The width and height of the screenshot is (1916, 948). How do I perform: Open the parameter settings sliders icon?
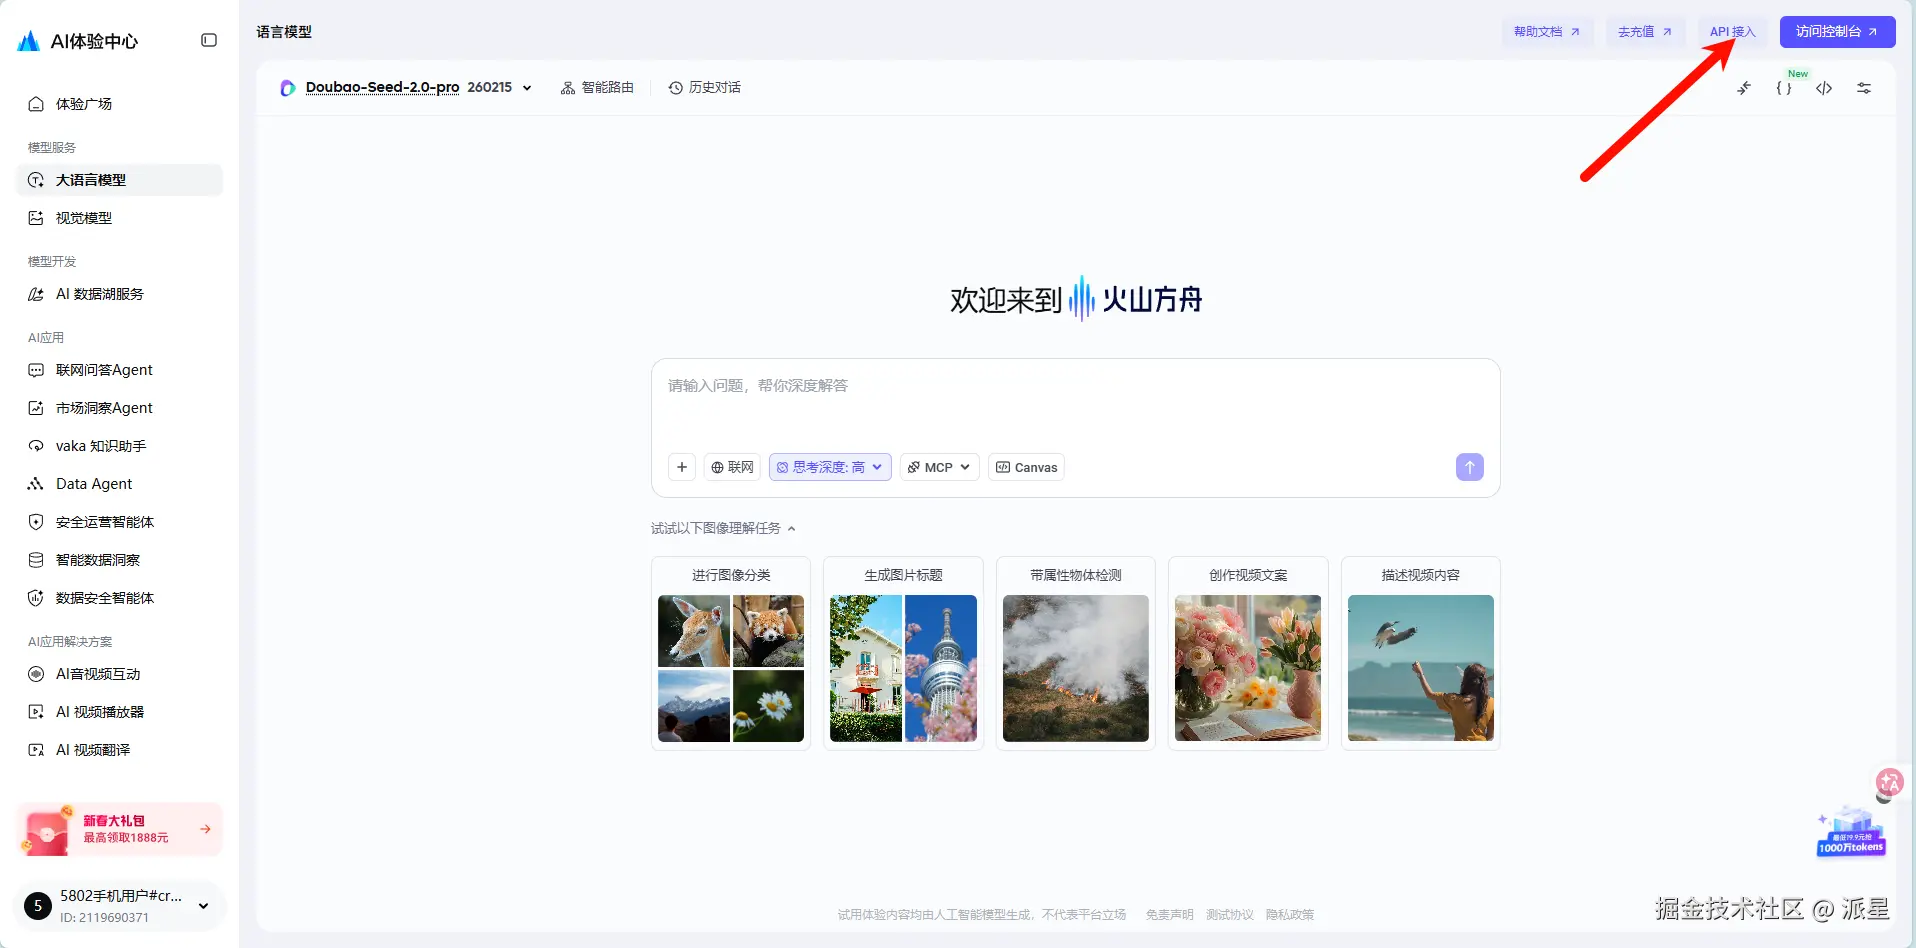(1864, 88)
